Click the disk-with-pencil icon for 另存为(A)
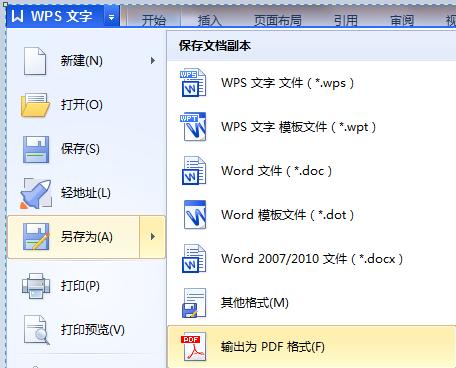Viewport: 456px width, 368px height. (36, 237)
